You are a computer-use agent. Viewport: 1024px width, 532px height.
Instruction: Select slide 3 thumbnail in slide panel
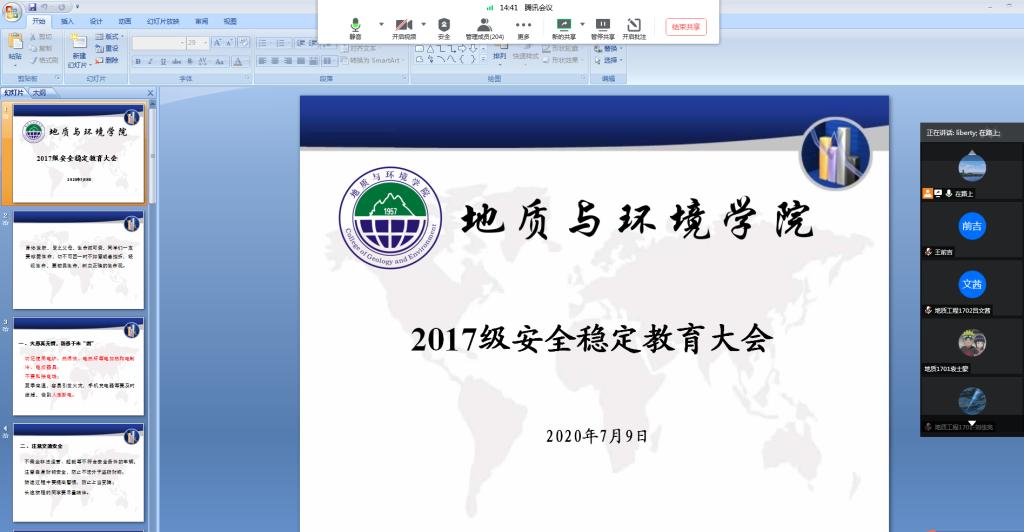coord(78,367)
